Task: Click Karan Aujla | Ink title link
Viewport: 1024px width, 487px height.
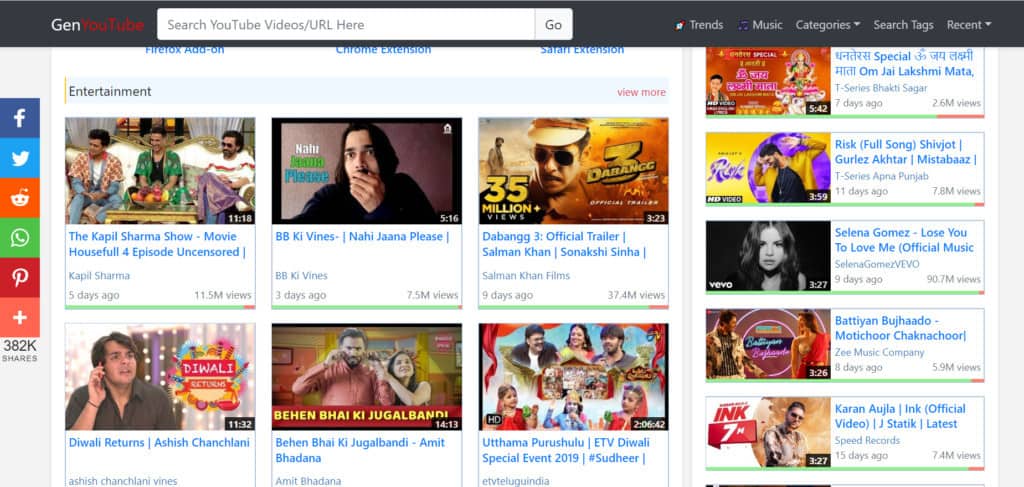Action: coord(900,416)
